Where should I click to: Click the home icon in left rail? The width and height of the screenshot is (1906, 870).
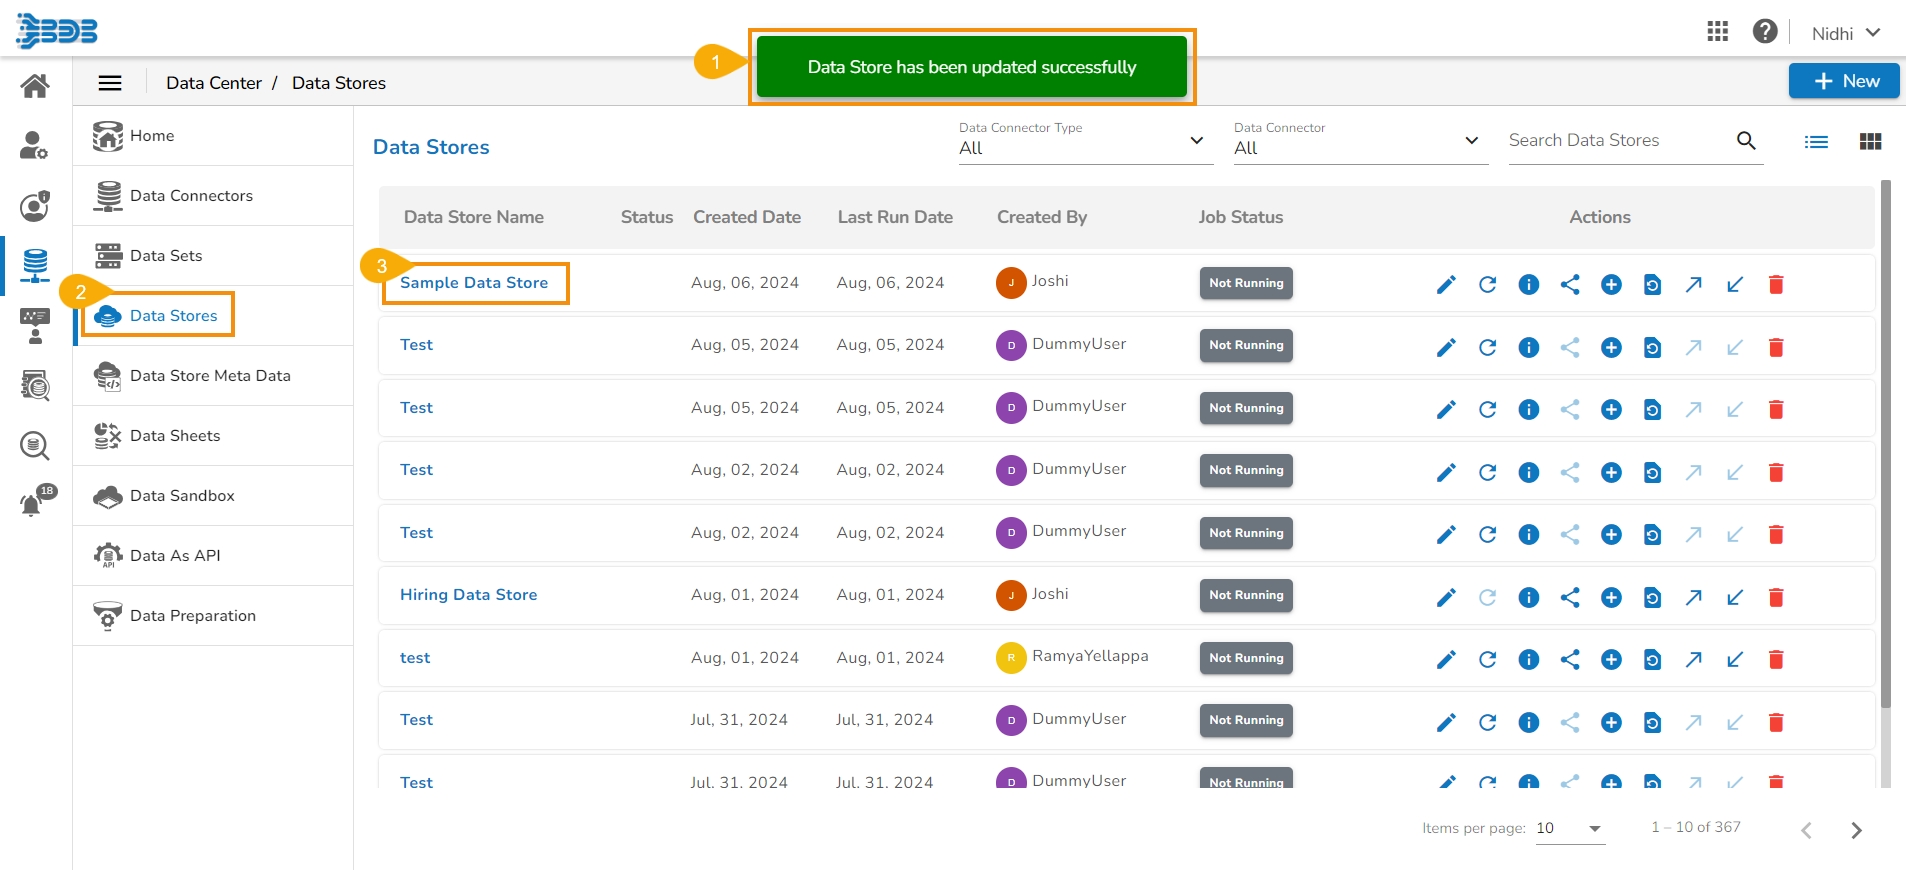coord(35,86)
